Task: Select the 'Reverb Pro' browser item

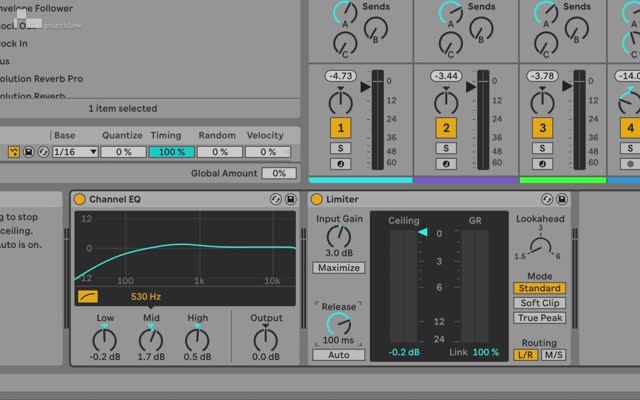Action: [x=42, y=79]
